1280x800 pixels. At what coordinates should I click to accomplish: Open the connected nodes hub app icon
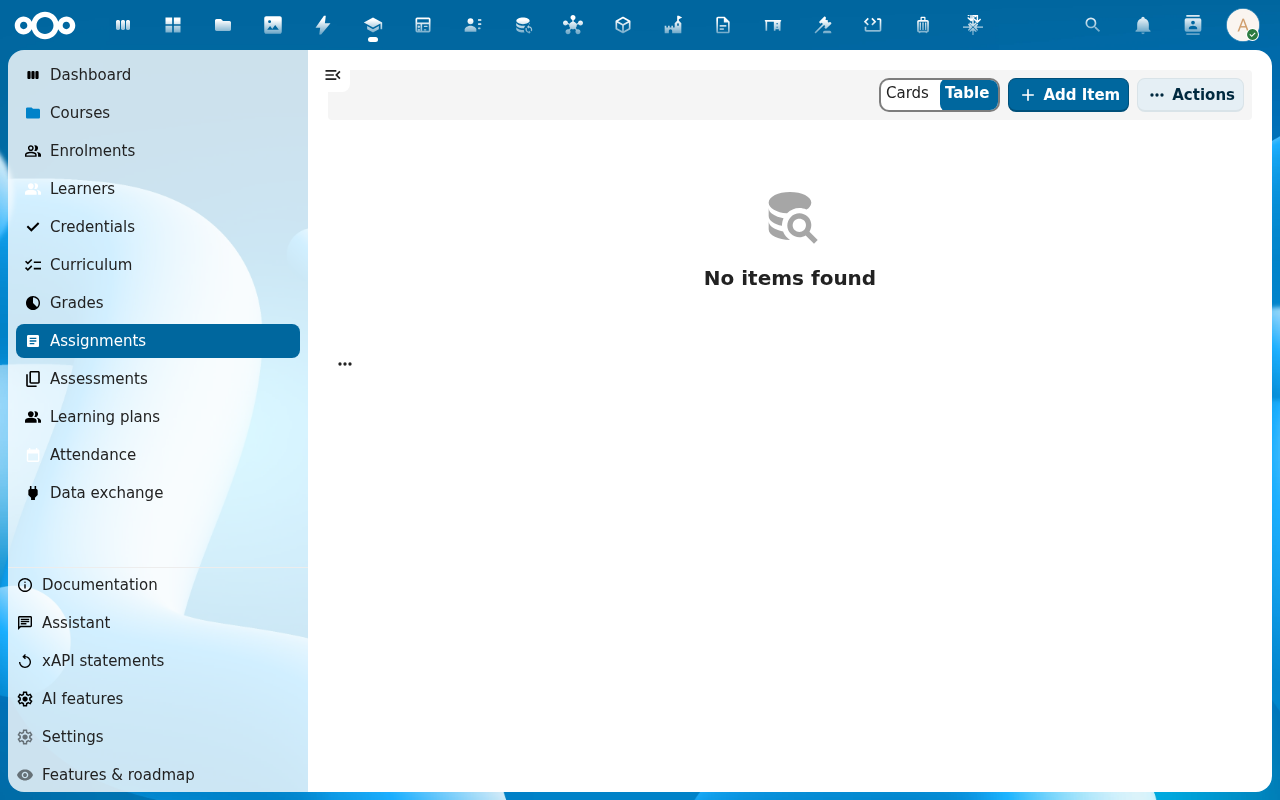point(573,25)
